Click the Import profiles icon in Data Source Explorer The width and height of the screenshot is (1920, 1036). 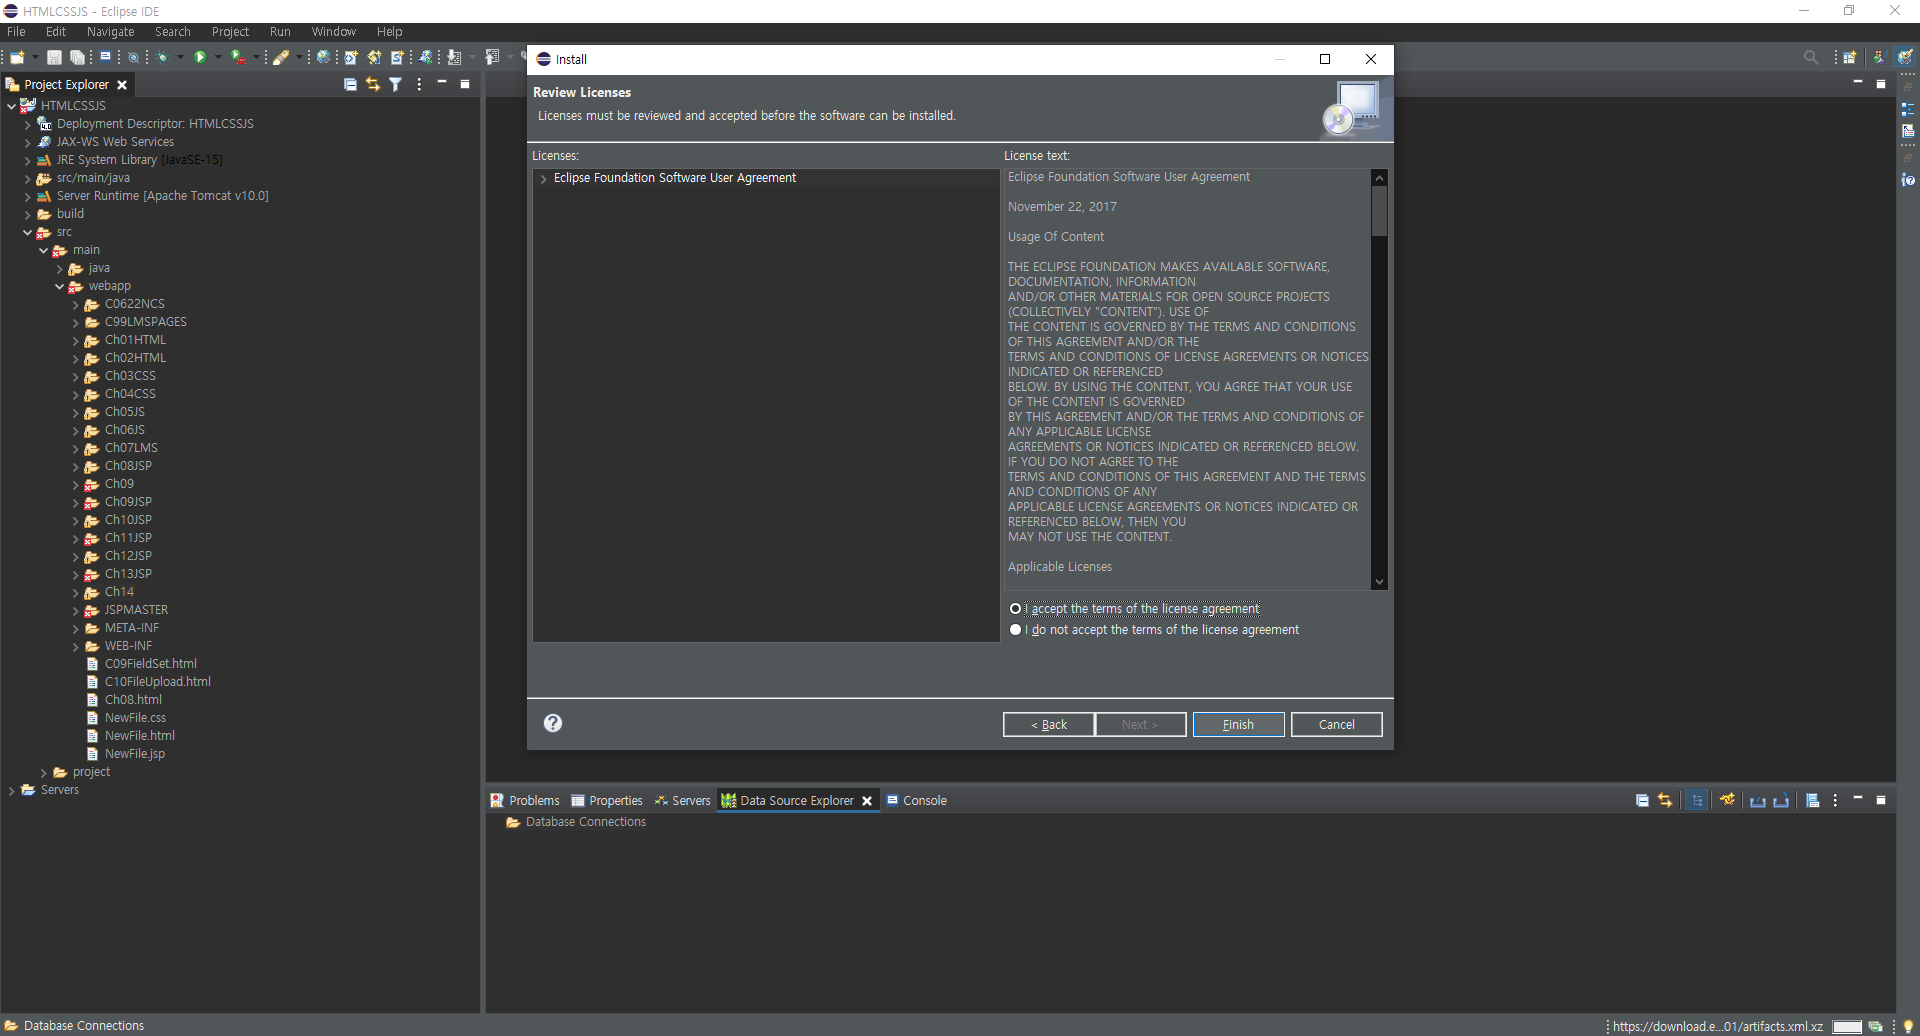1758,801
